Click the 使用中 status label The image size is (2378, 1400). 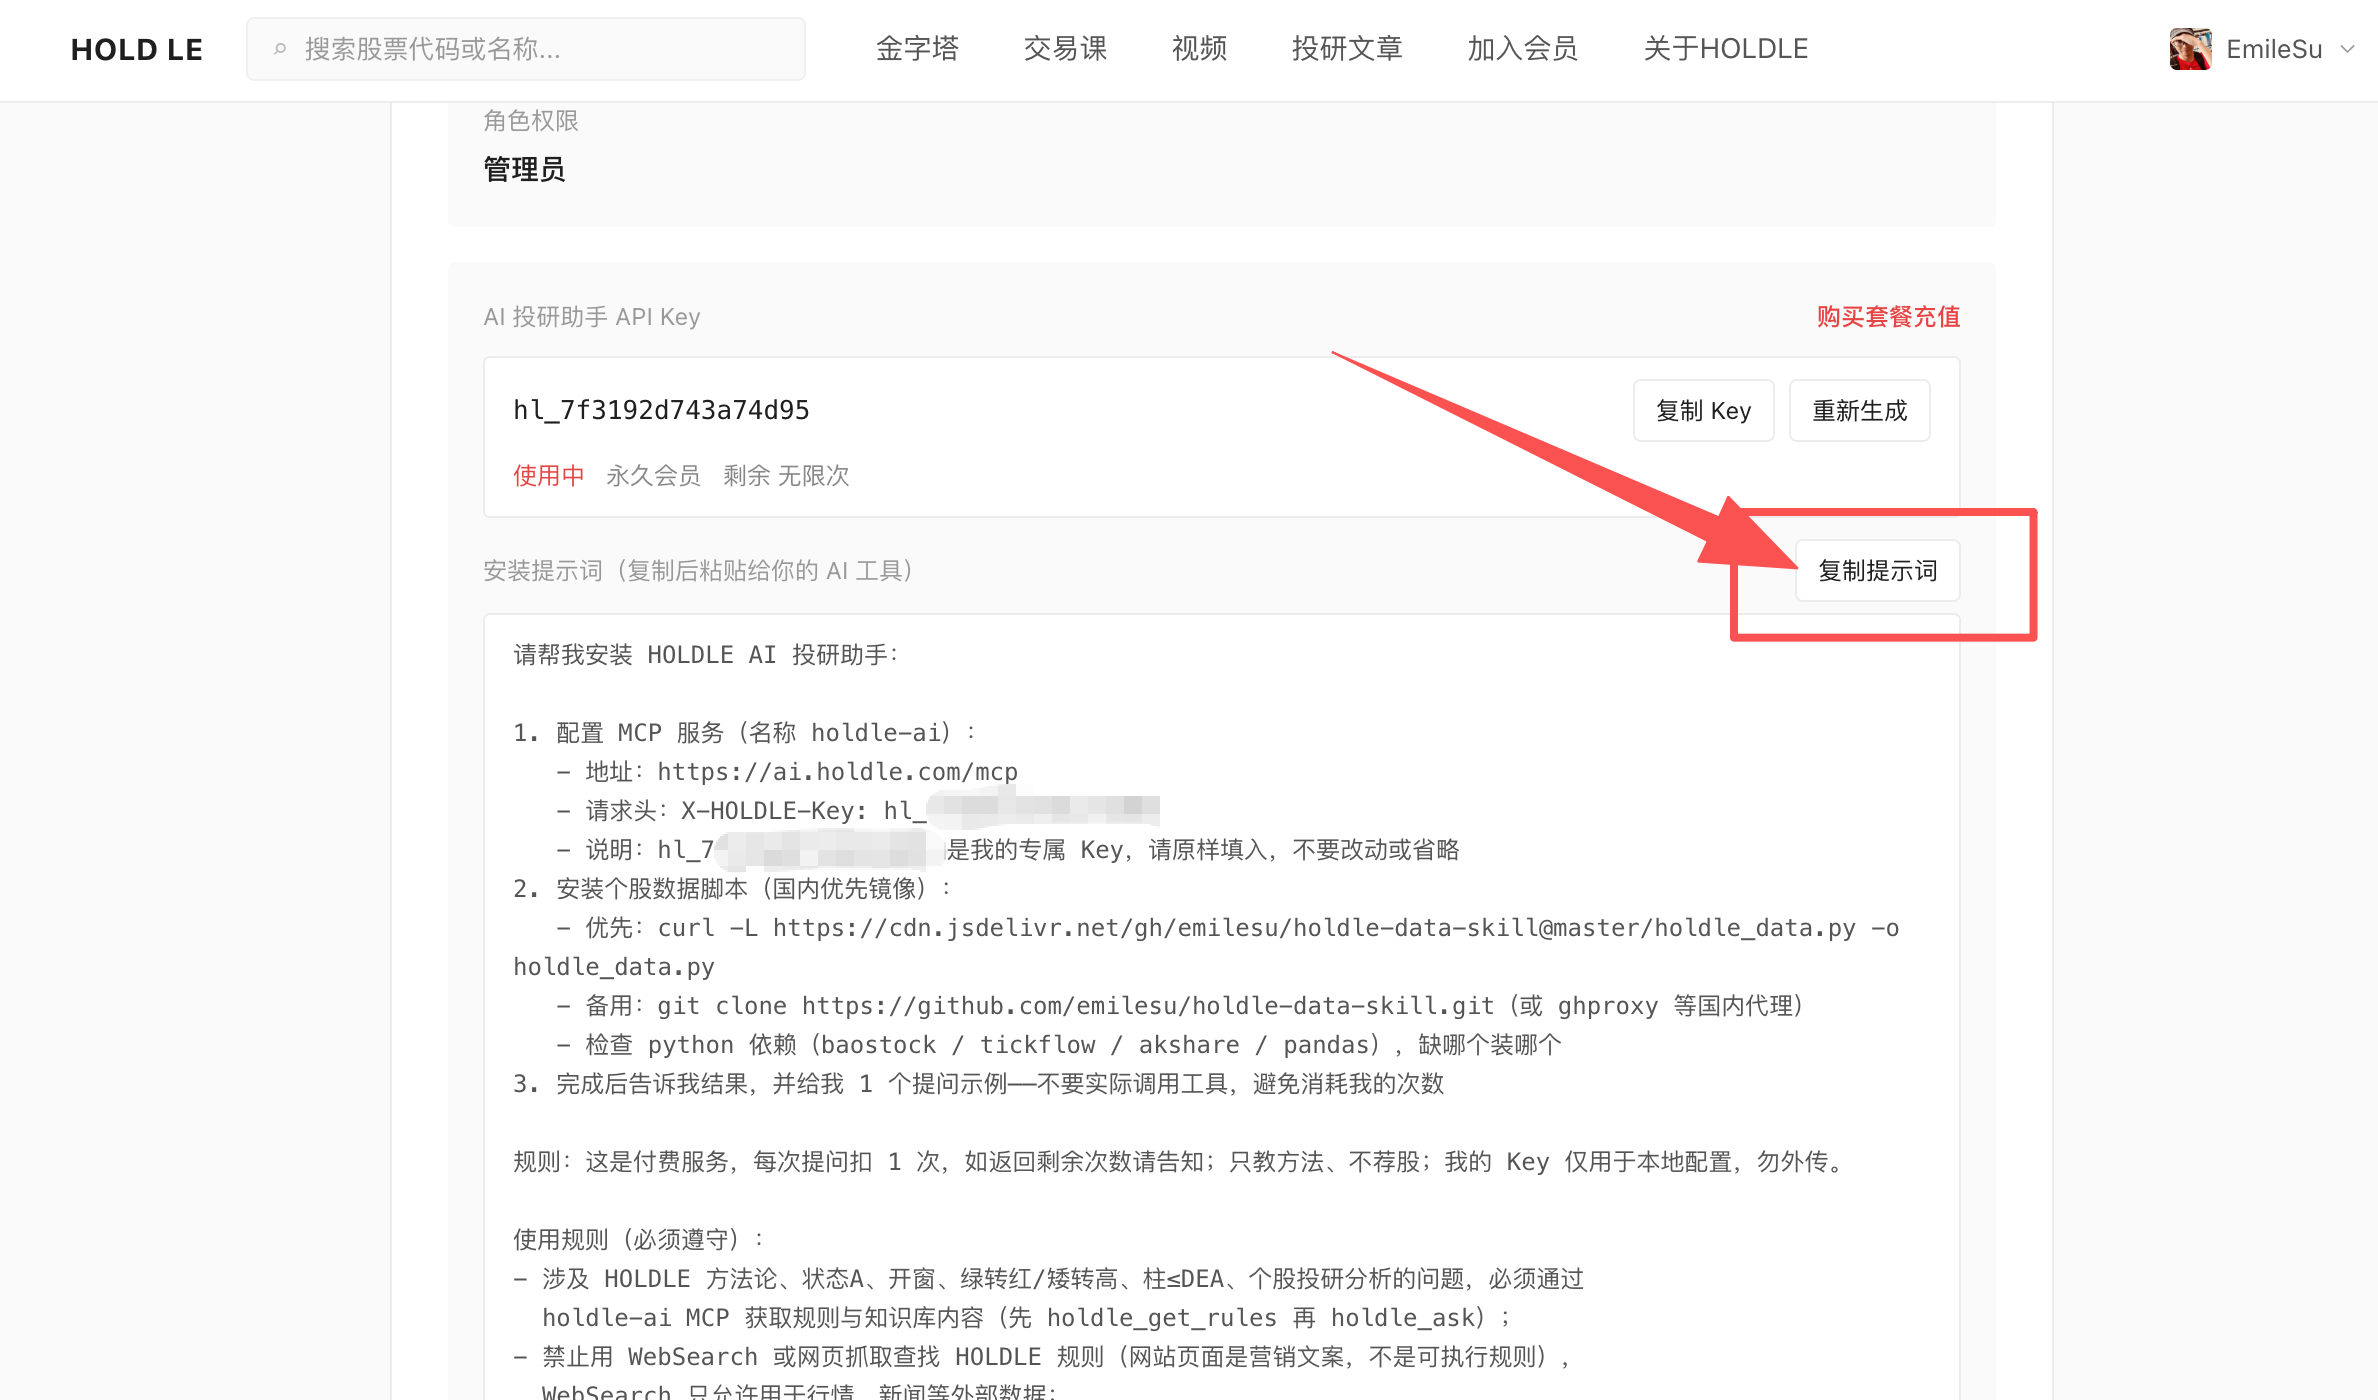point(549,476)
